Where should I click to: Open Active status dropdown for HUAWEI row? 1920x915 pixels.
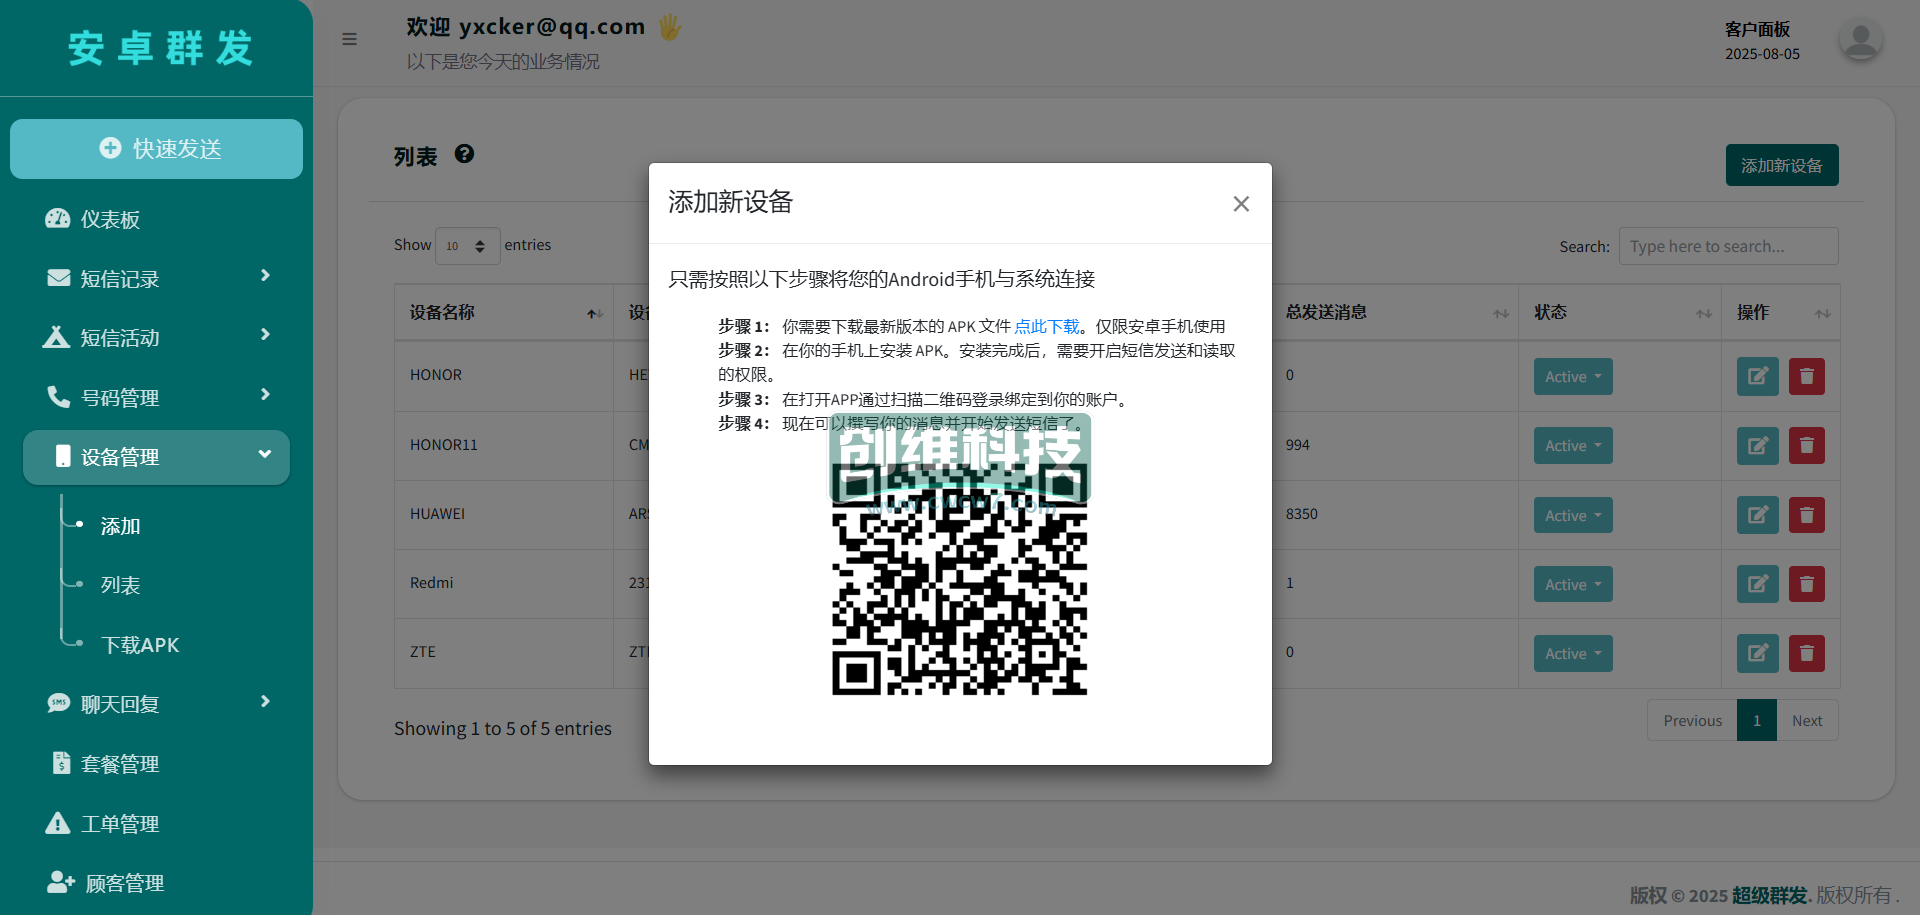[x=1573, y=515]
